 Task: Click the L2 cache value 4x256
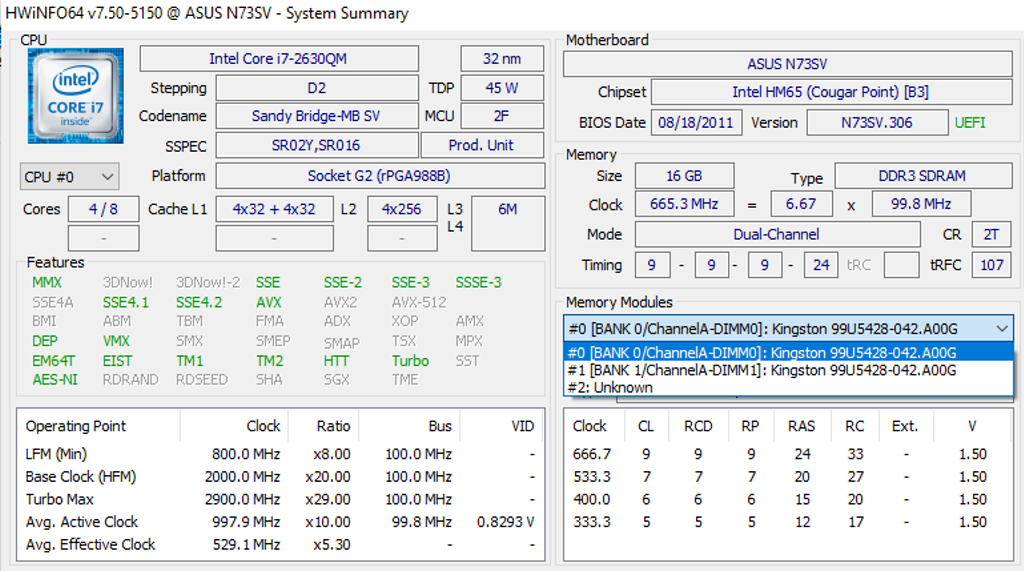(402, 209)
